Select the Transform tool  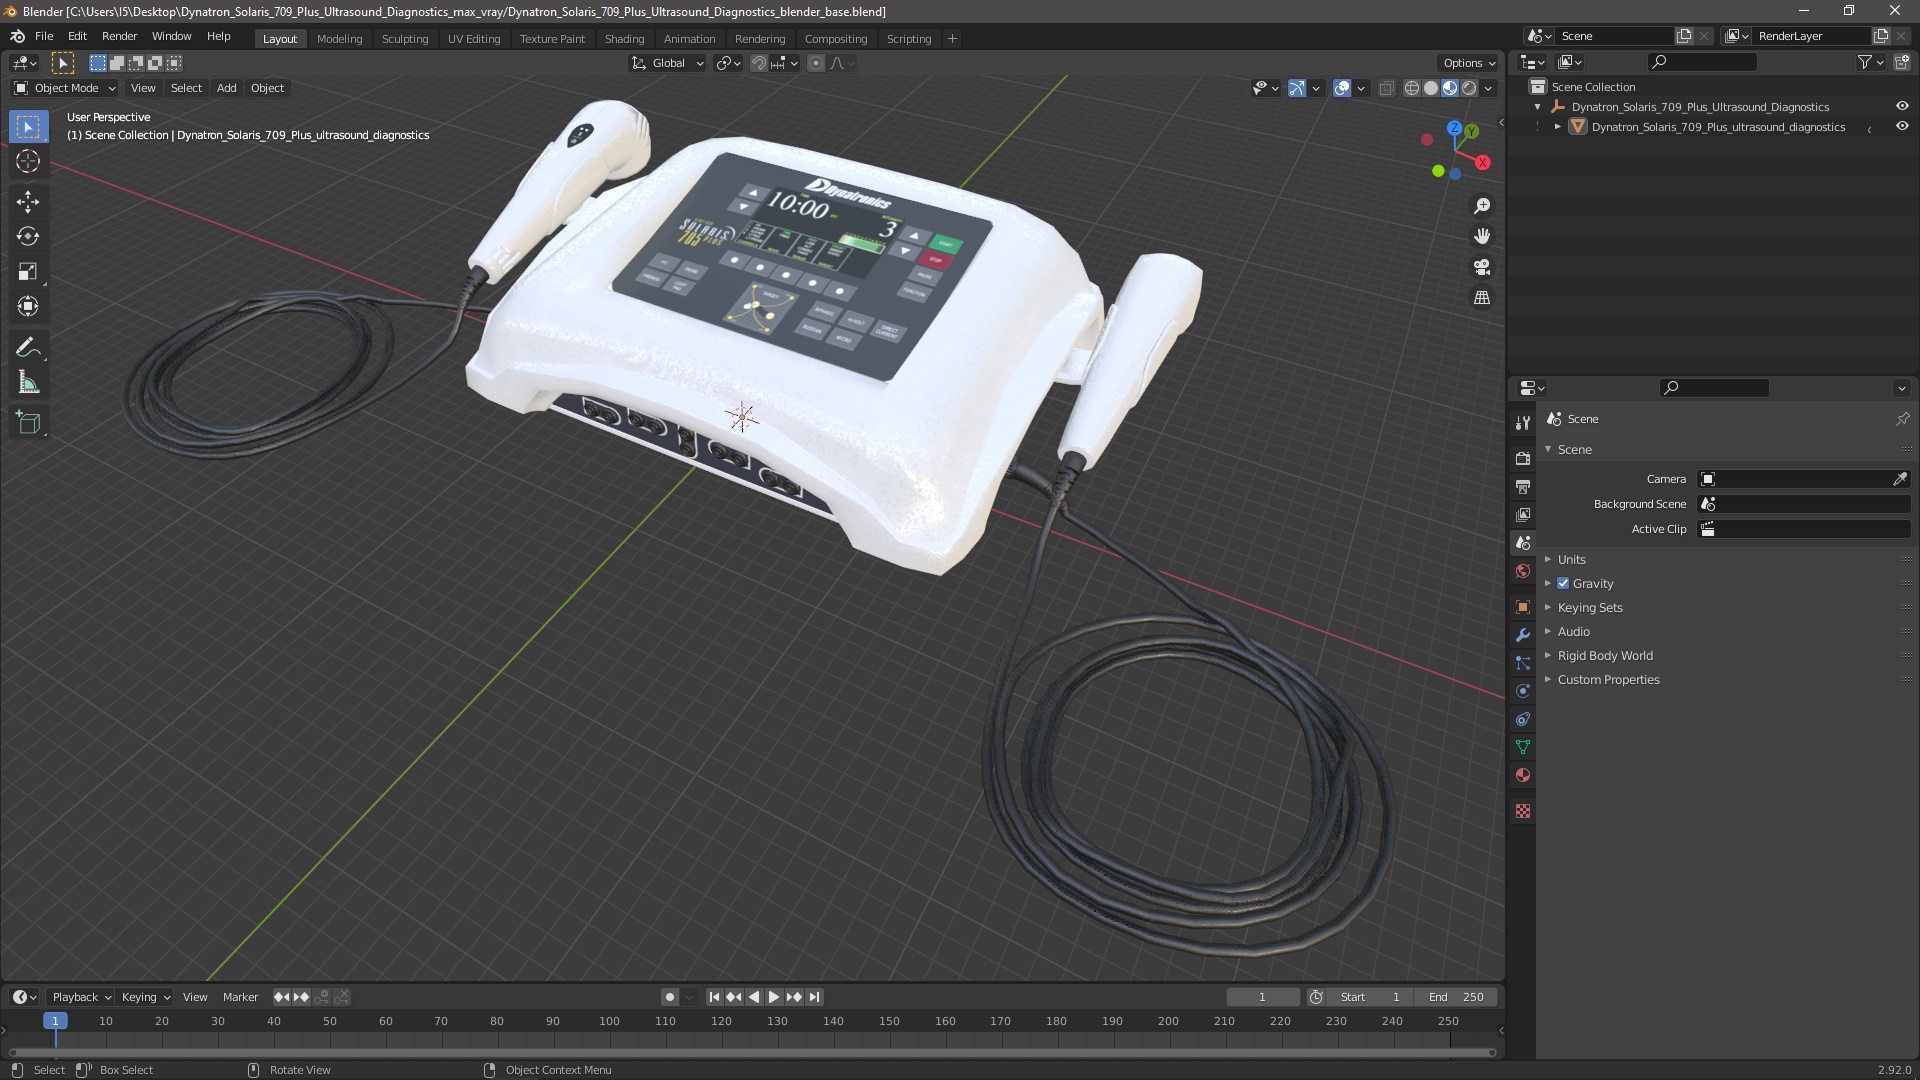28,307
